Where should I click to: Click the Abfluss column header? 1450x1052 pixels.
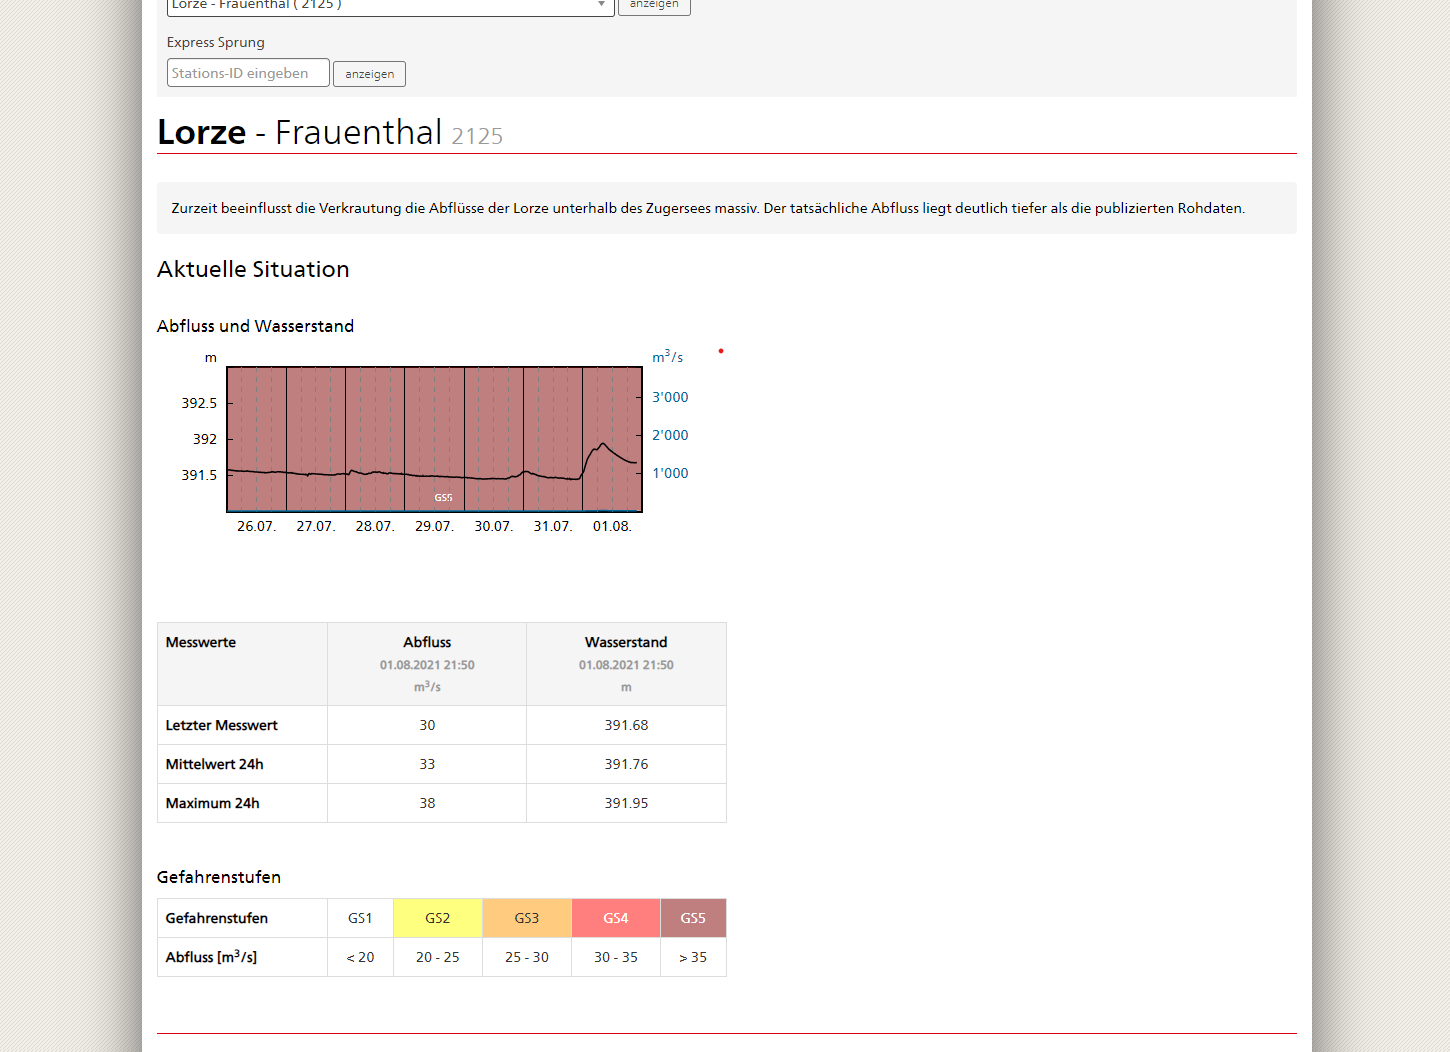tap(427, 642)
